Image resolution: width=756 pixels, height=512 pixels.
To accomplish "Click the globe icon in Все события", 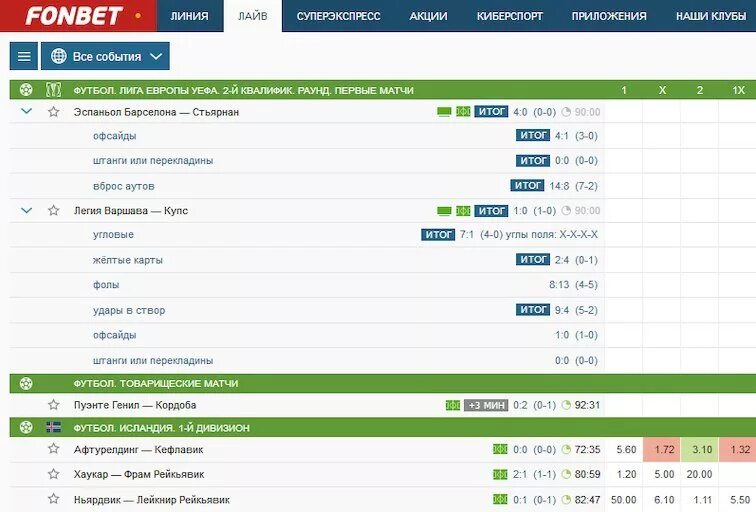I will [58, 56].
